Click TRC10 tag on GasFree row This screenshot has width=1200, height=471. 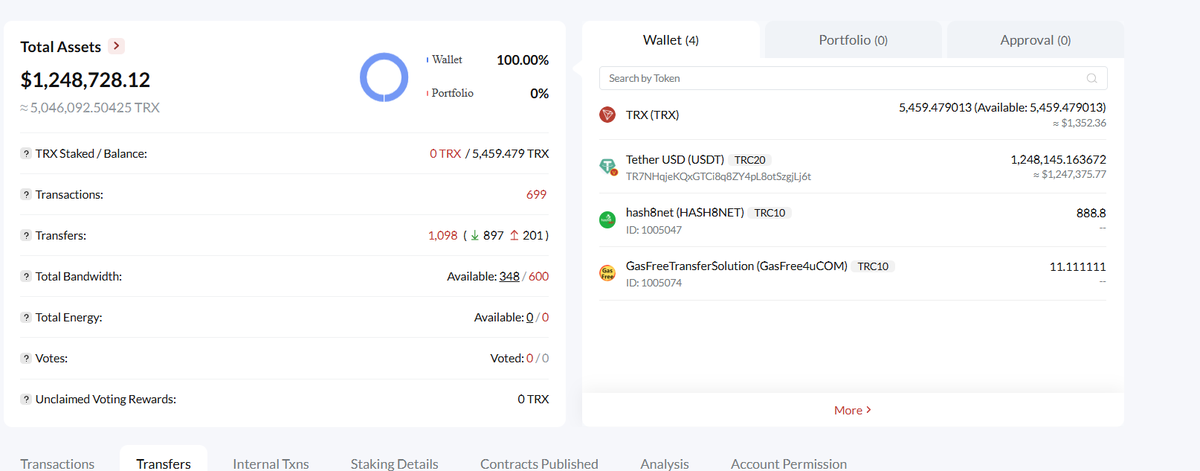pos(874,266)
